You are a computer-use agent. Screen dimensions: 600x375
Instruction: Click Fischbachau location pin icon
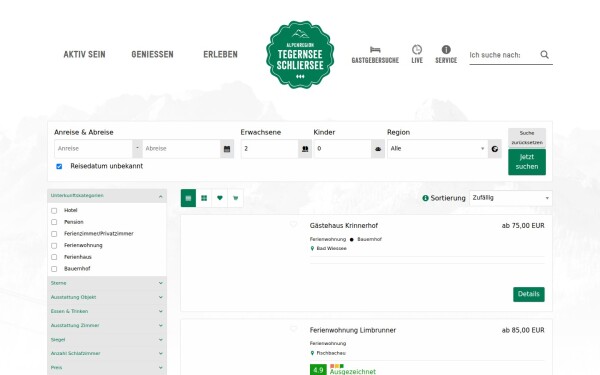[x=312, y=353]
